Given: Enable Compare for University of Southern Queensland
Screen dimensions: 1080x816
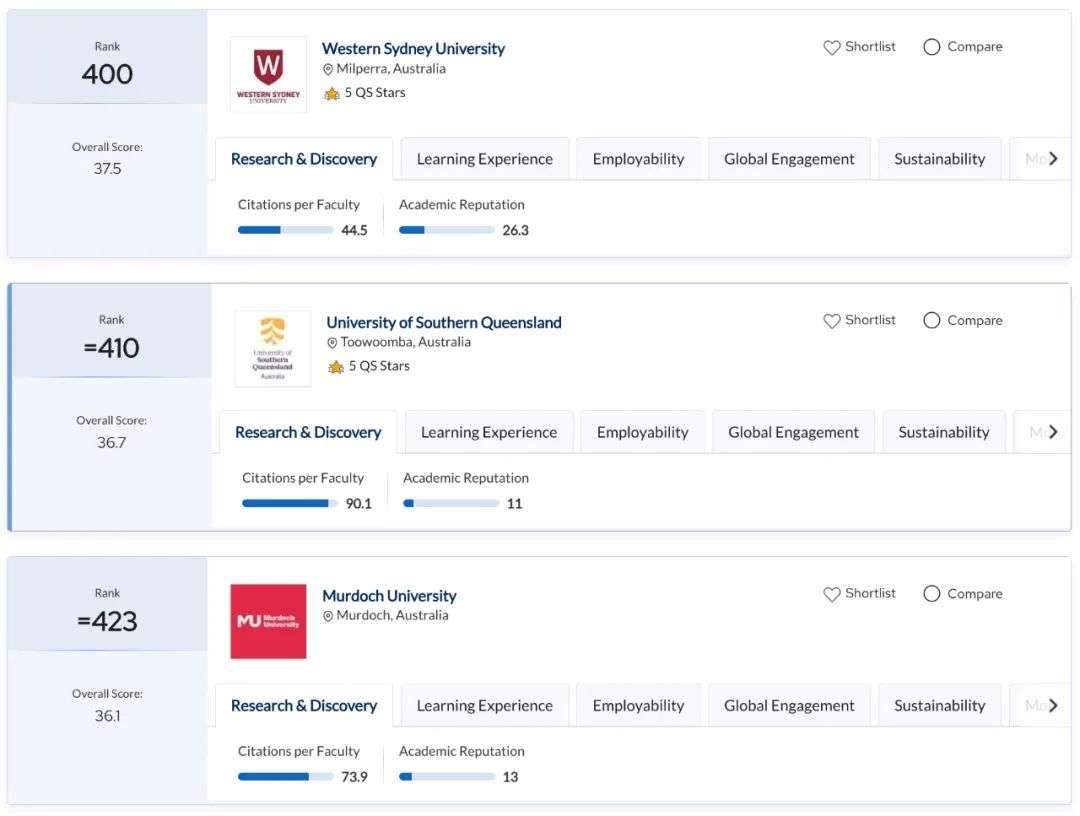Looking at the screenshot, I should (x=931, y=320).
